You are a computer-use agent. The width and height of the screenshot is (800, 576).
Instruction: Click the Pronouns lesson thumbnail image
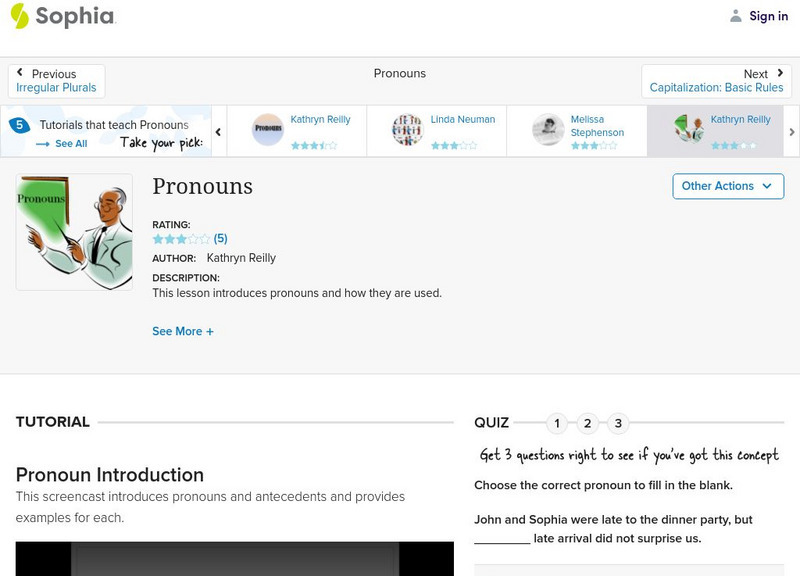74,232
